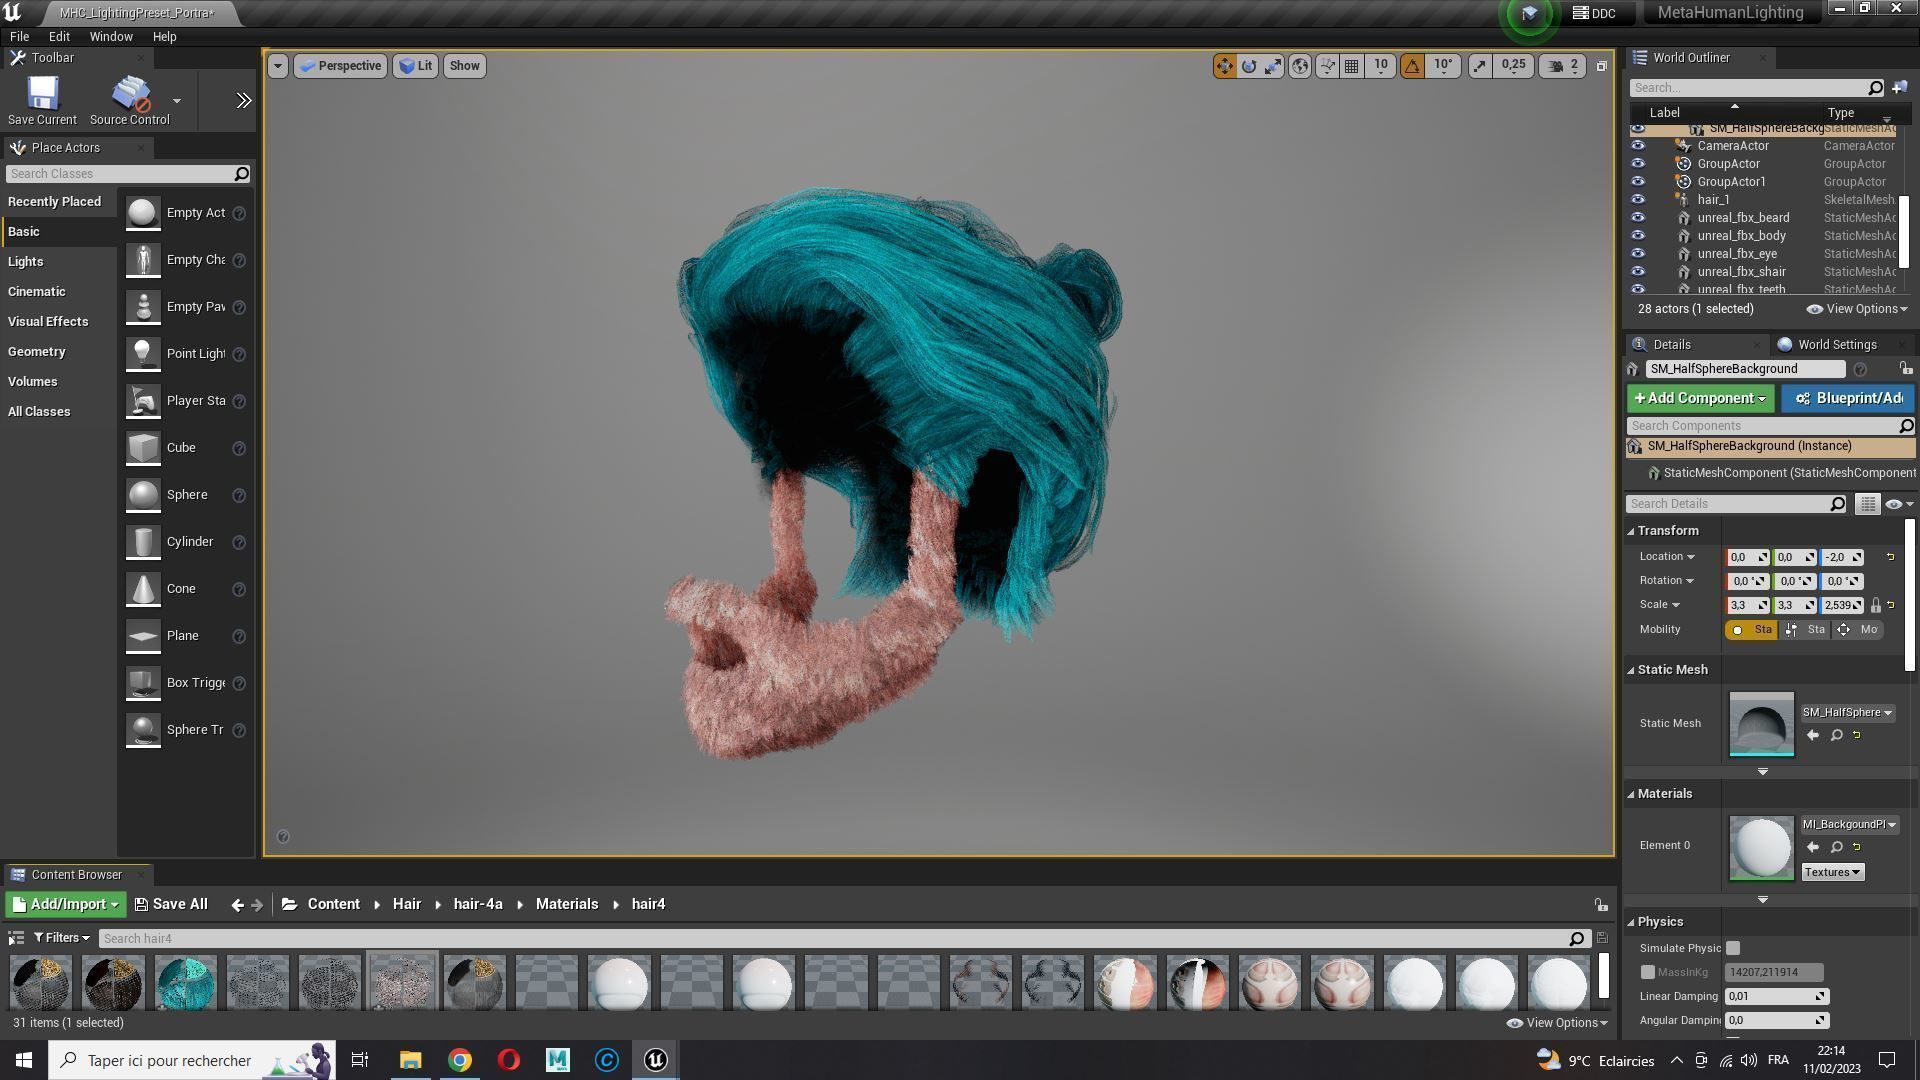This screenshot has width=1920, height=1080.
Task: Select the rotate gizmo tool
Action: click(1249, 66)
